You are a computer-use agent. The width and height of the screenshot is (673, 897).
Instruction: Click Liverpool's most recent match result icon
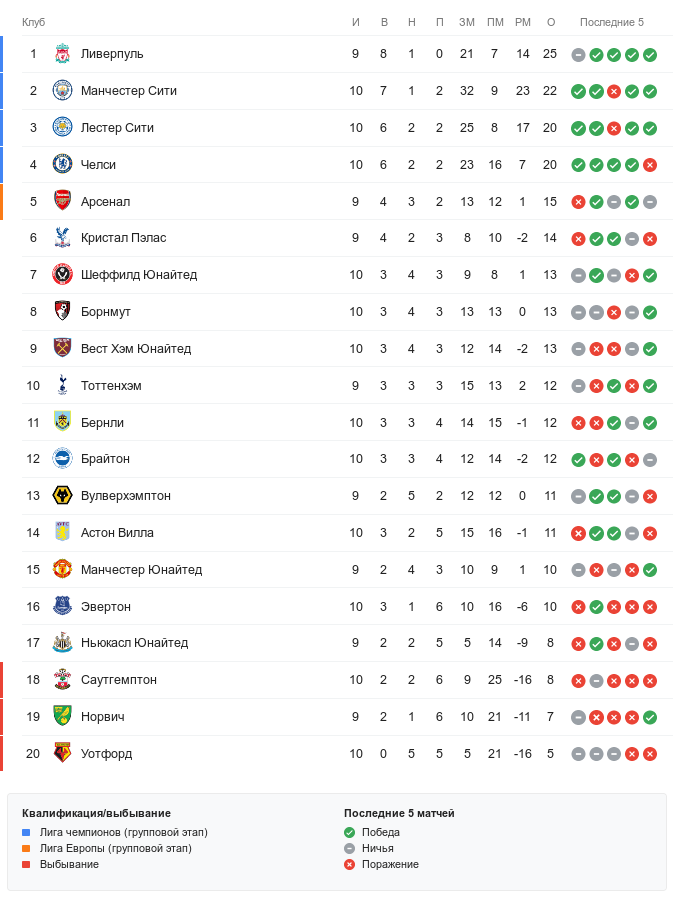tap(650, 54)
